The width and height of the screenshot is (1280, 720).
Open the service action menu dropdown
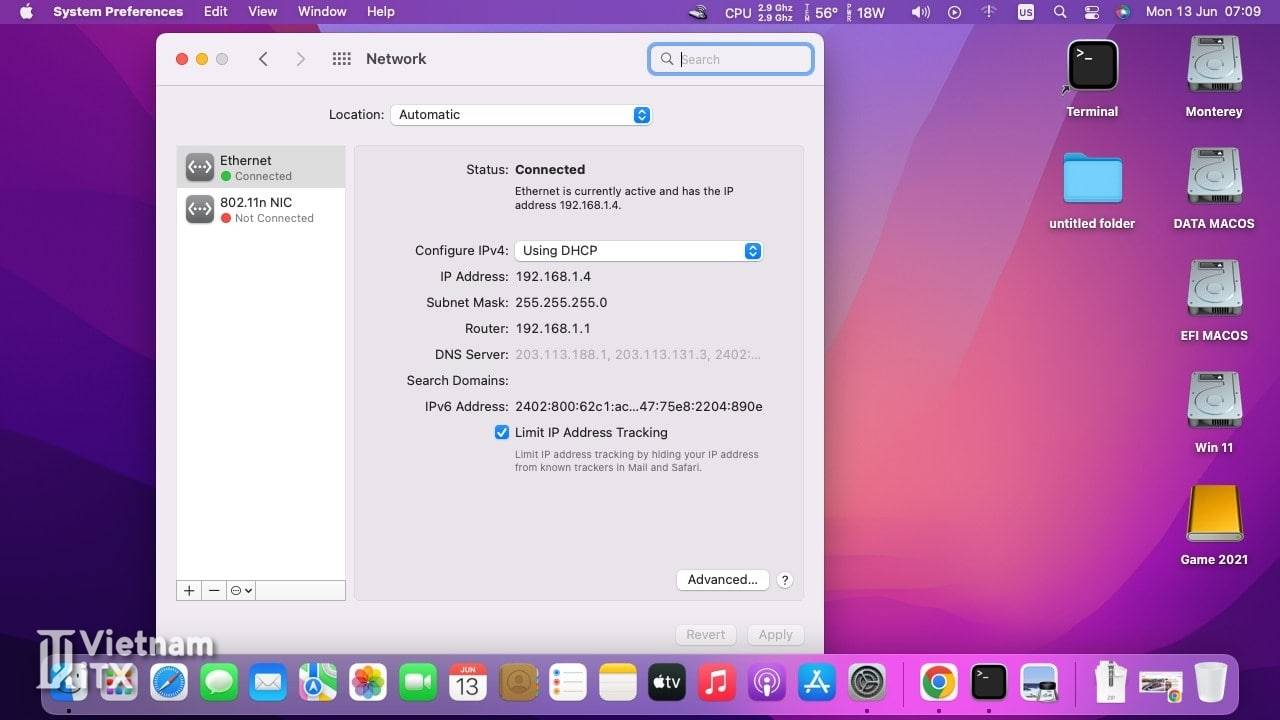241,591
